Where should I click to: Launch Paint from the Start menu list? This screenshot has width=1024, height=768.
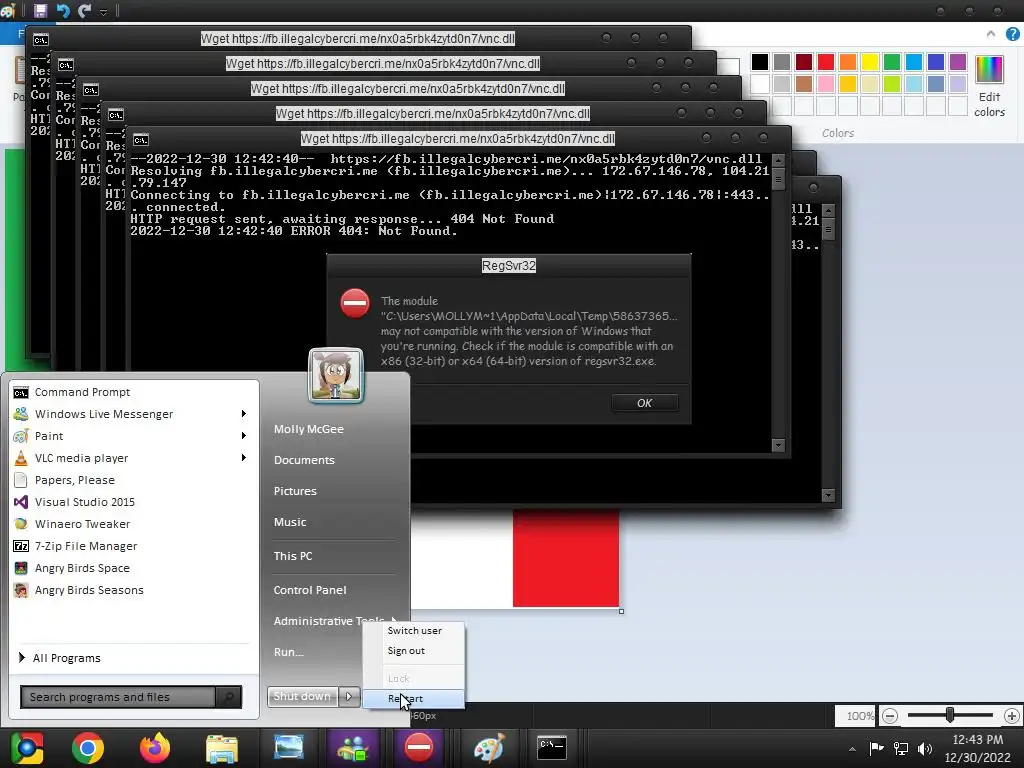coord(134,436)
